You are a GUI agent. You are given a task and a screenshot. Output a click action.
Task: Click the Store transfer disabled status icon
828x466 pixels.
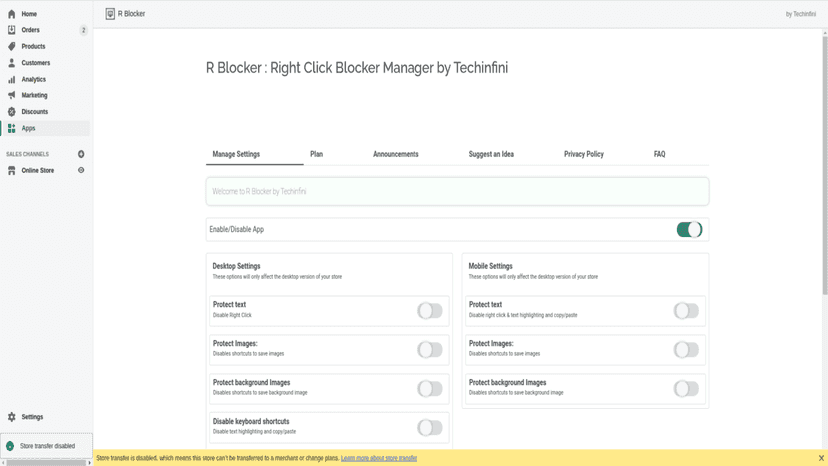click(10, 446)
